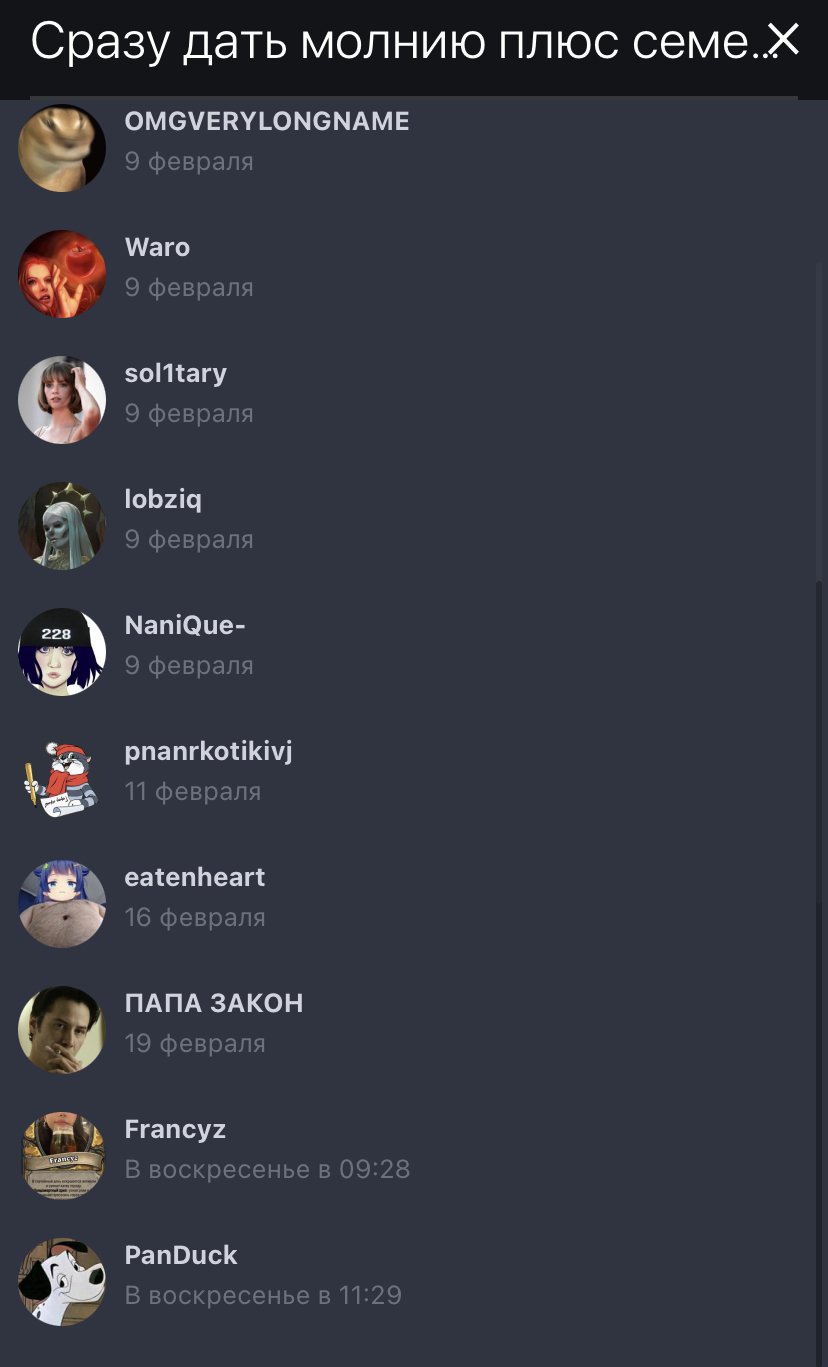Open the OMGVERYLONGNAME username link
This screenshot has height=1367, width=828.
click(x=267, y=121)
